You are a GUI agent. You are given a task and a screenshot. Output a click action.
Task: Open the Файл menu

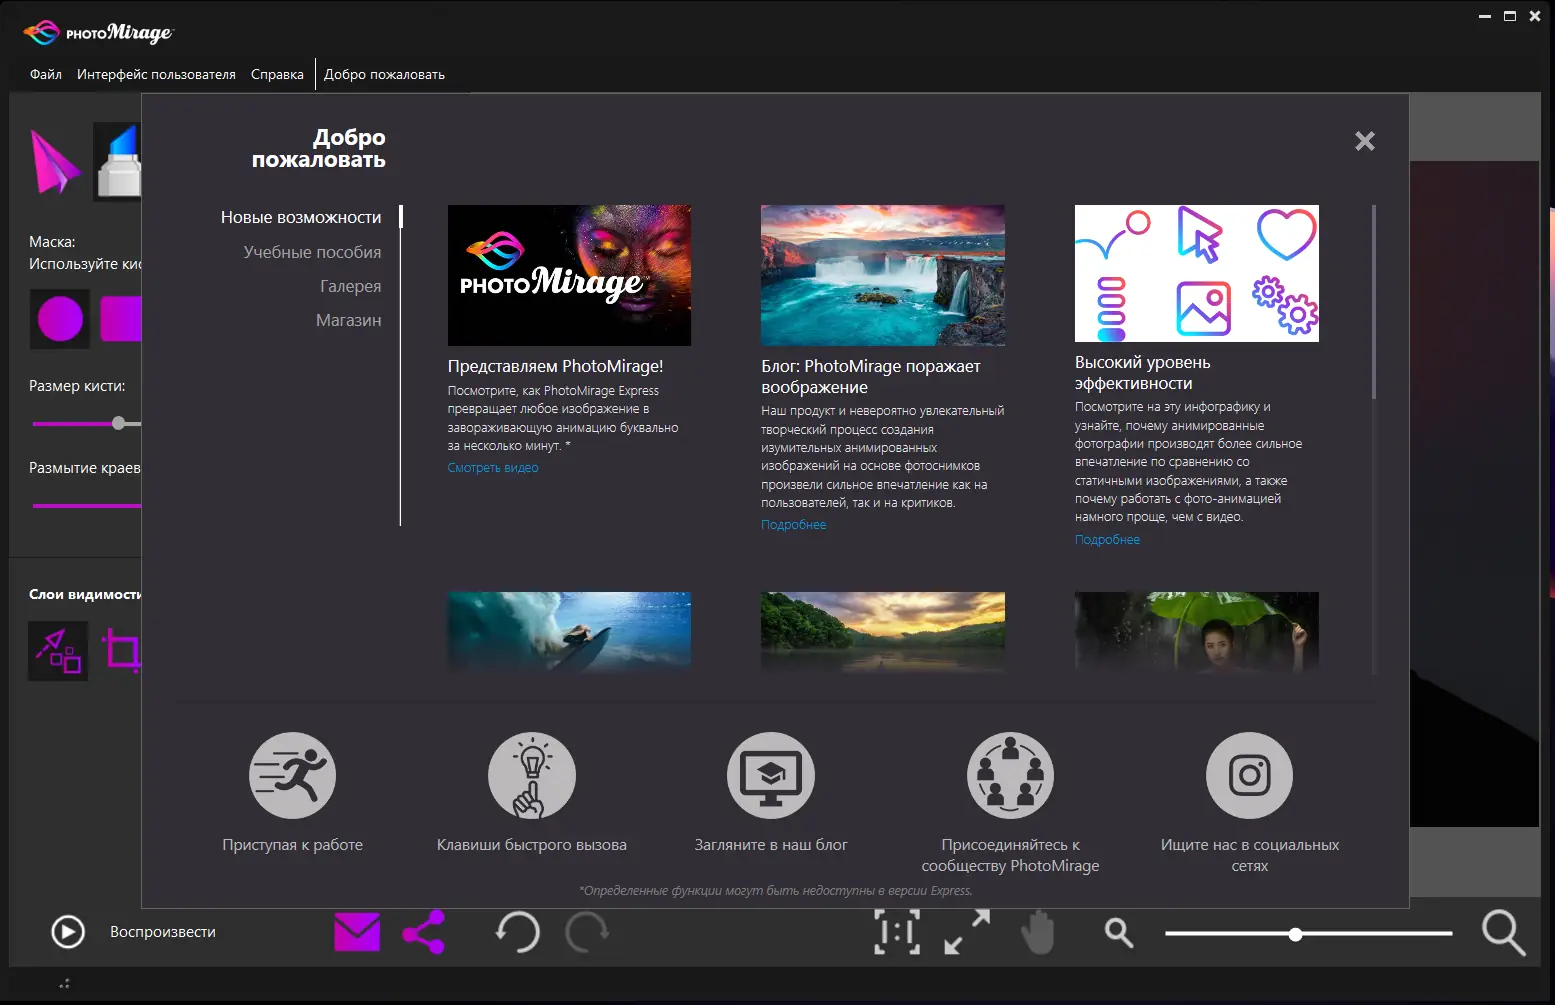point(46,74)
